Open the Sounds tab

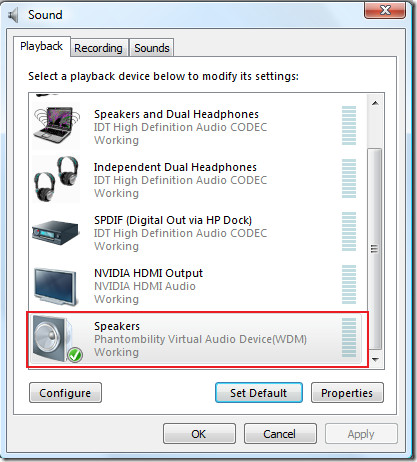coord(152,48)
